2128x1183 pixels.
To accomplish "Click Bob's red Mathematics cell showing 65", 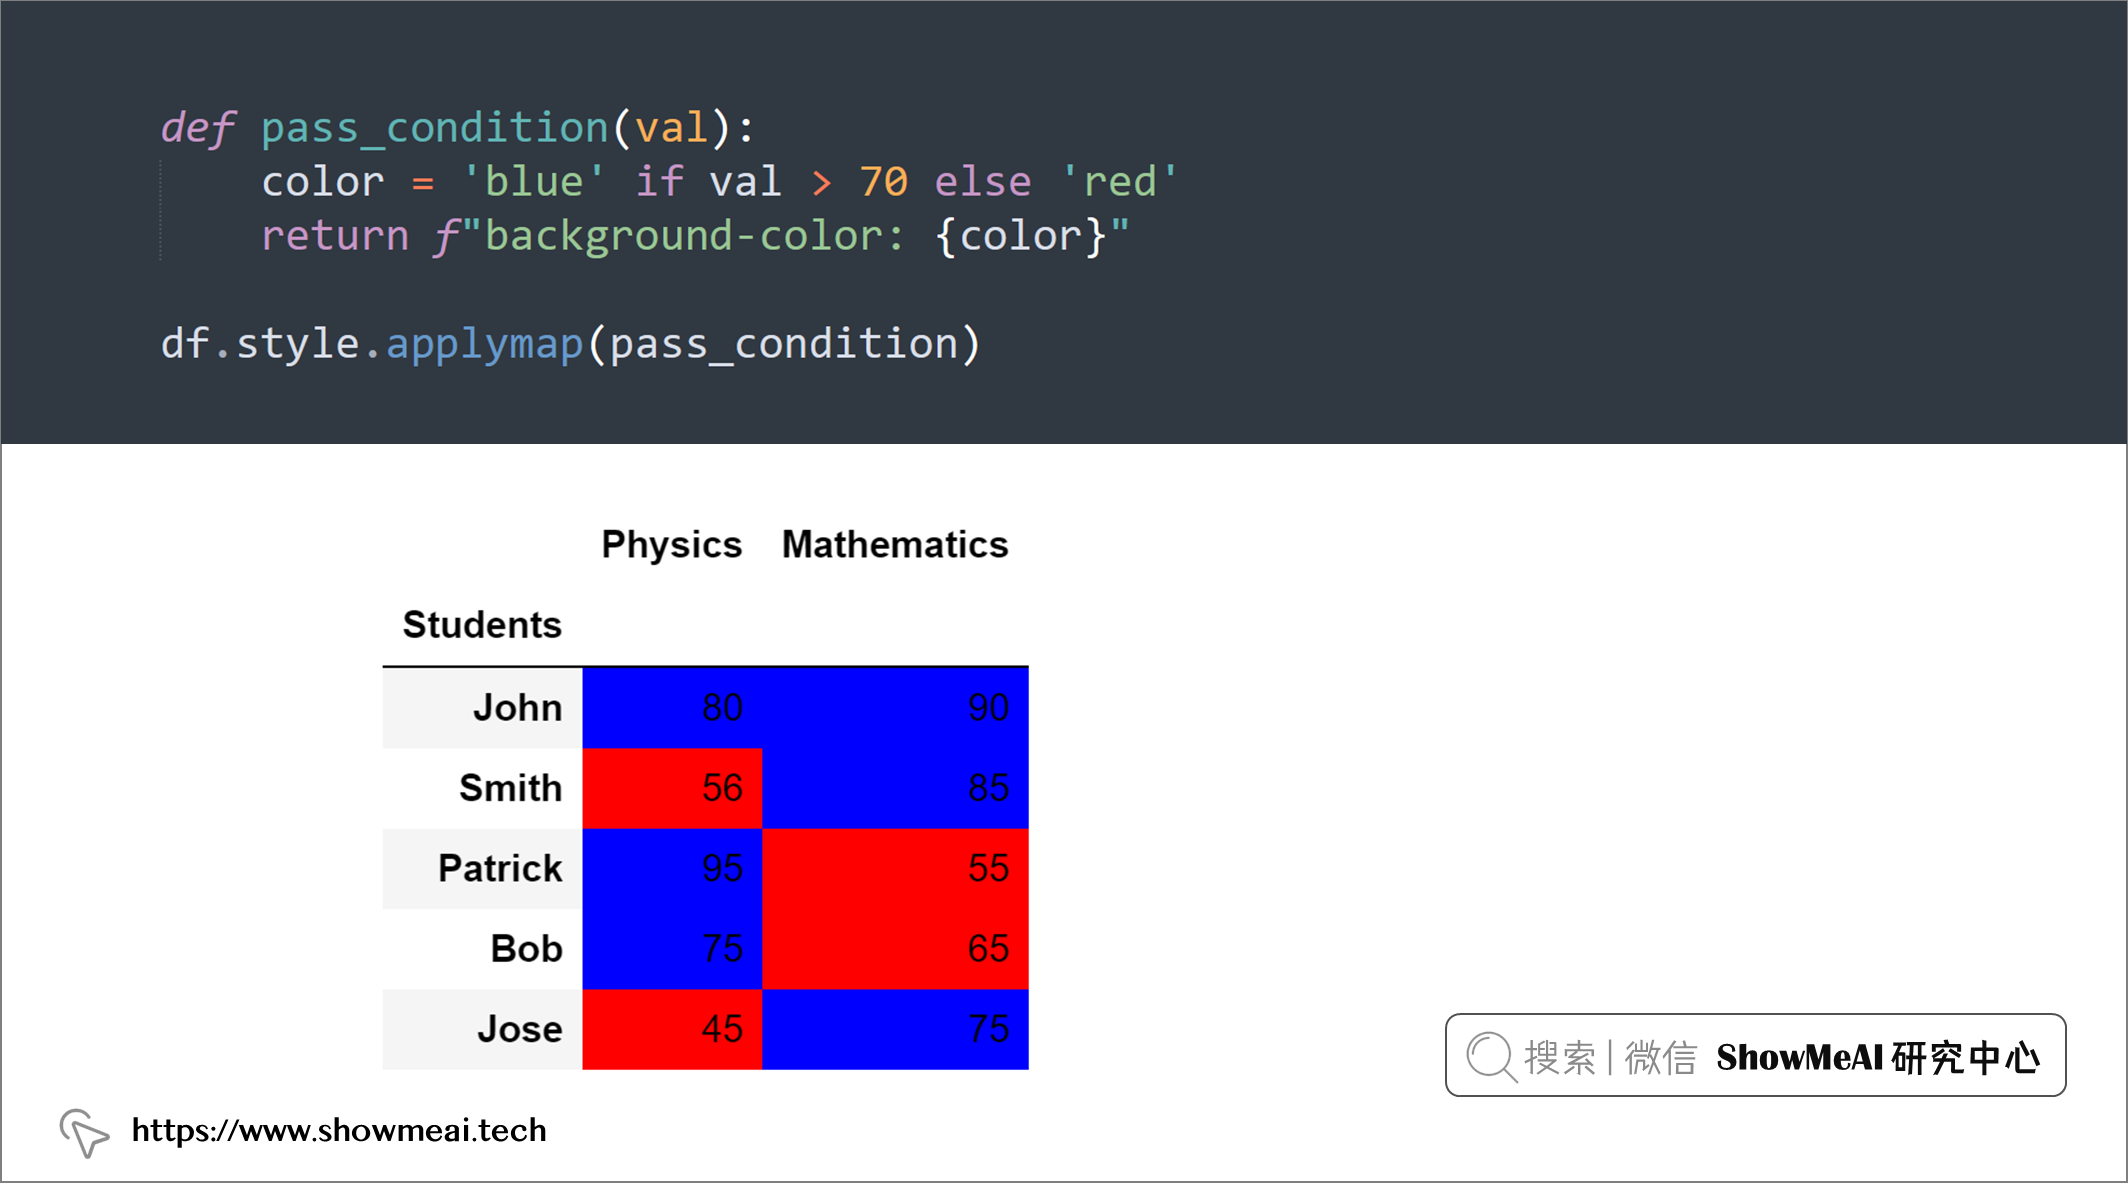I will click(x=895, y=949).
